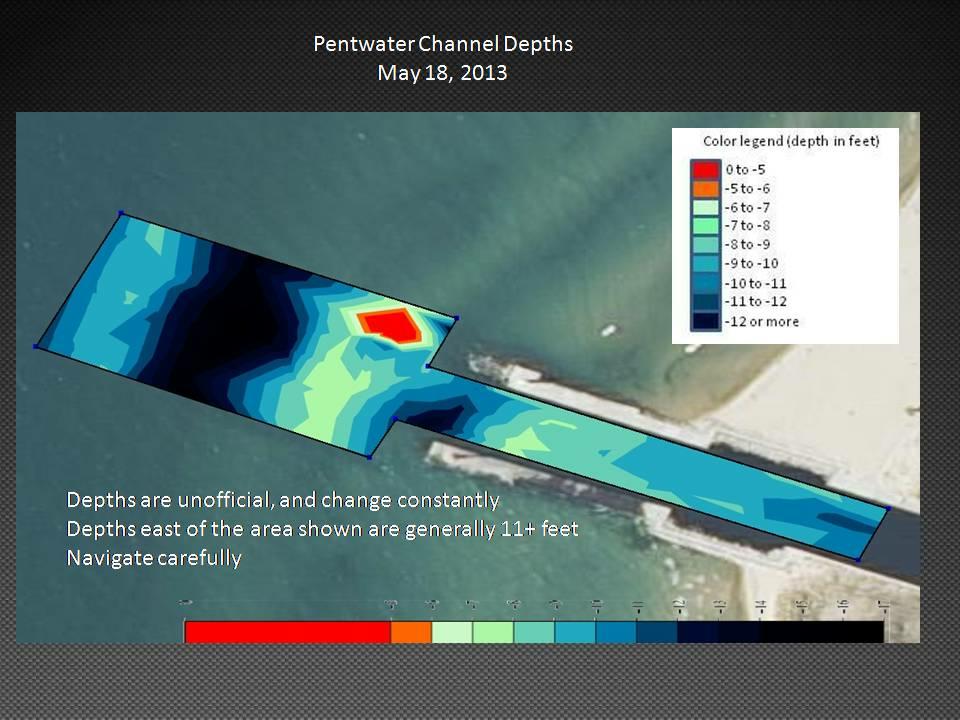Click the "Pentwater Channel Depths" title
The width and height of the screenshot is (960, 720).
pyautogui.click(x=443, y=45)
